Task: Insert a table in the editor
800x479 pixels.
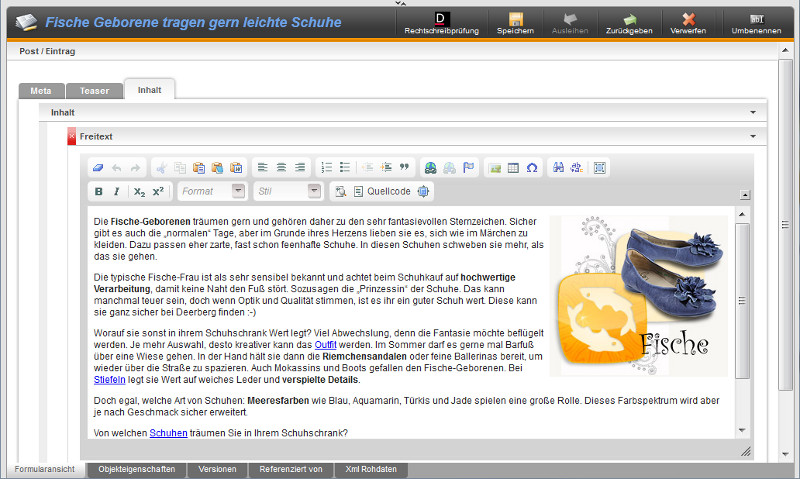Action: point(513,168)
